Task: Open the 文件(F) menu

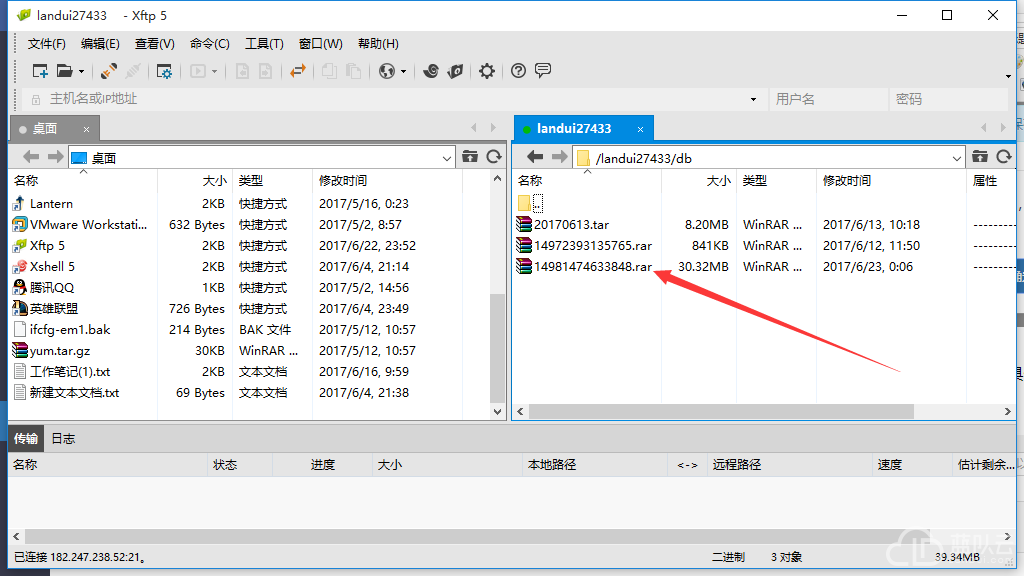Action: 47,43
